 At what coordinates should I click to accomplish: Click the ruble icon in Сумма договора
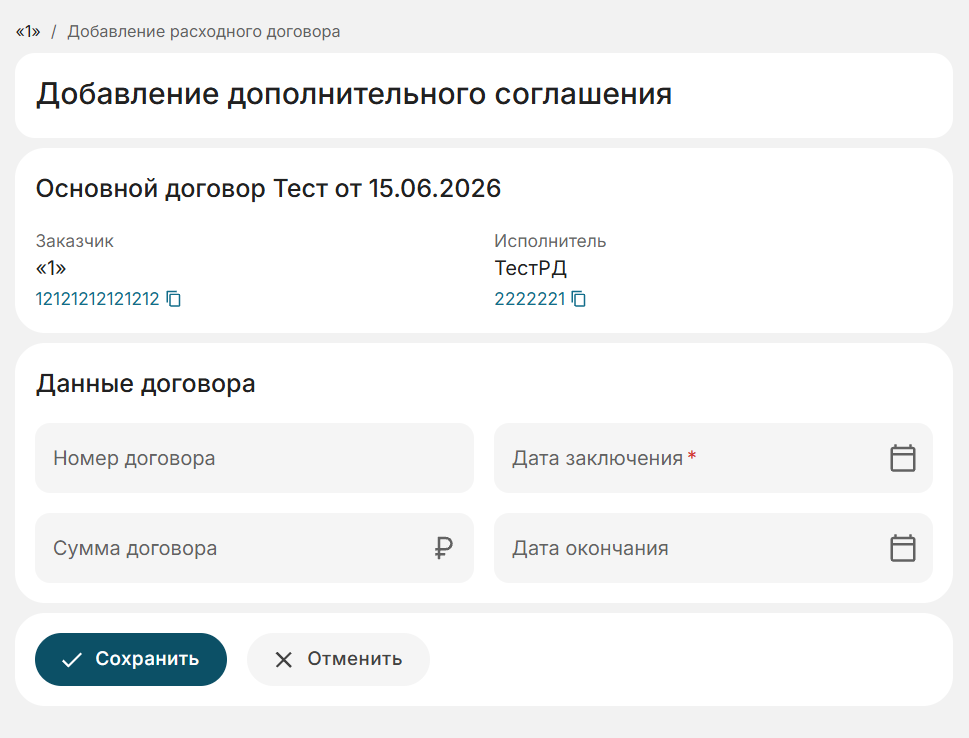pos(443,548)
